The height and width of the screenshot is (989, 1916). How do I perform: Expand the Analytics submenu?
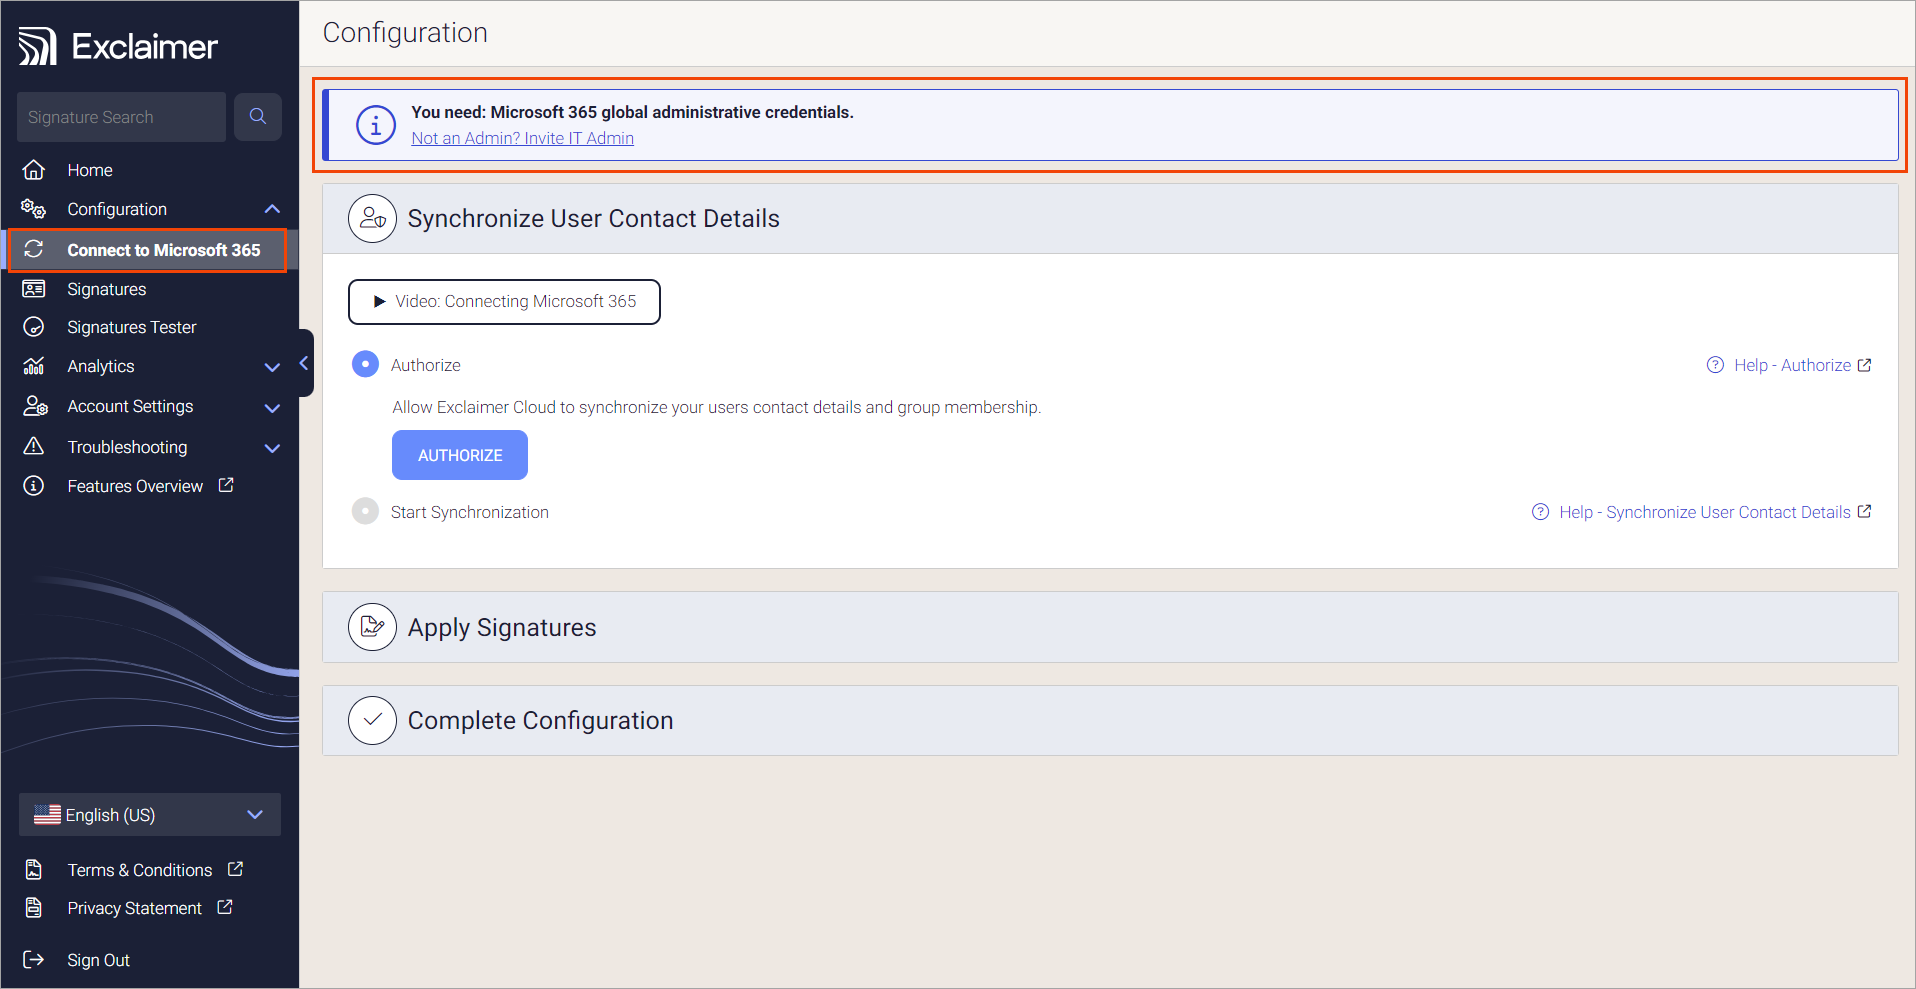pyautogui.click(x=272, y=367)
